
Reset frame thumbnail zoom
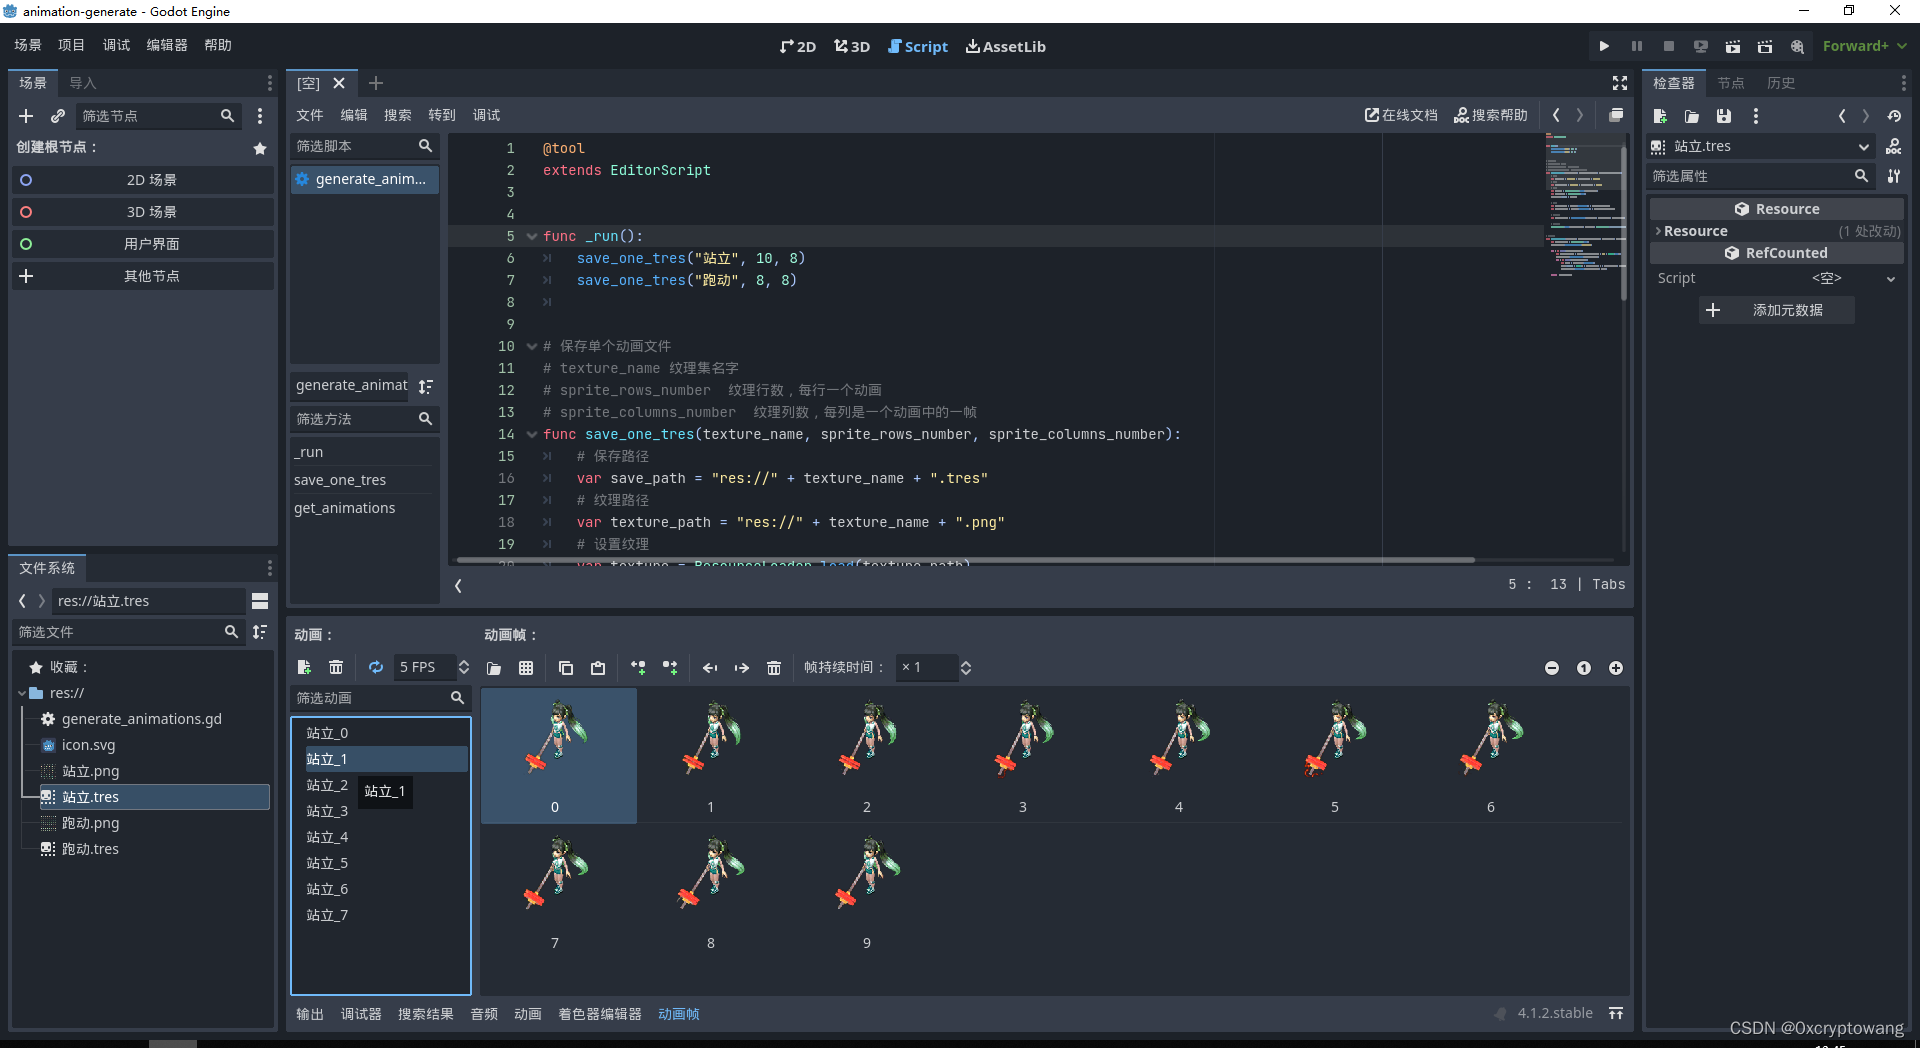(1584, 668)
